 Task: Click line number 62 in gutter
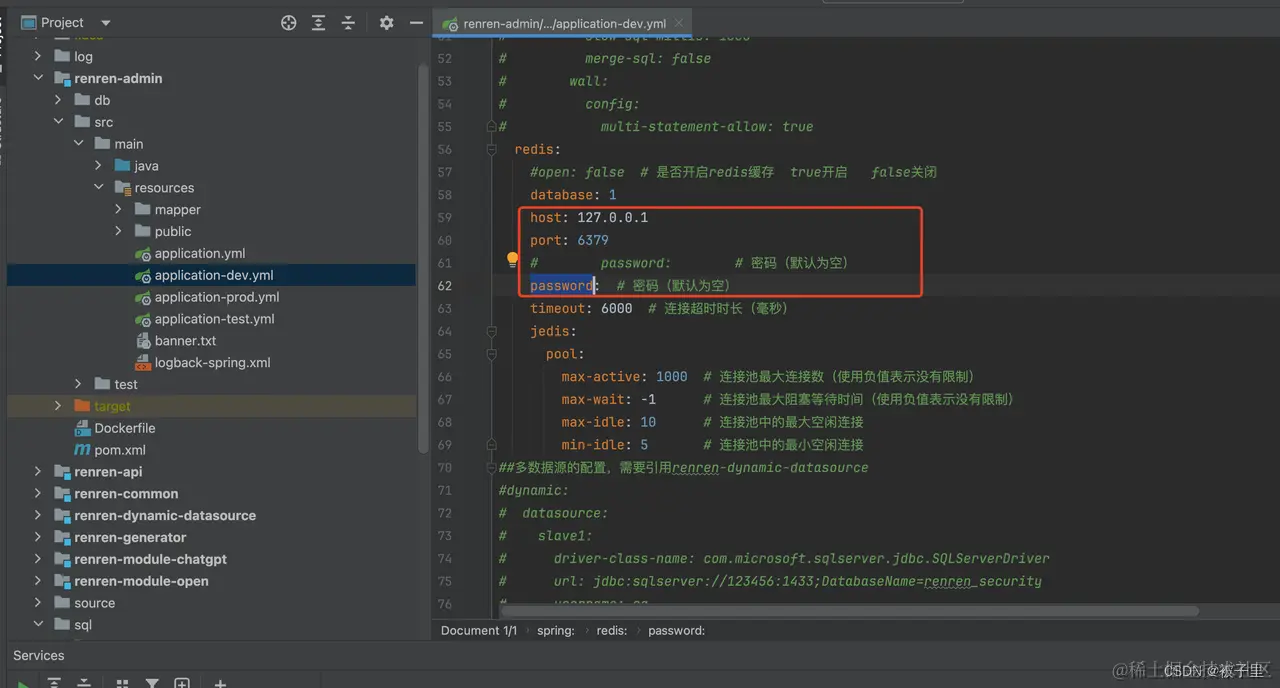tap(444, 285)
